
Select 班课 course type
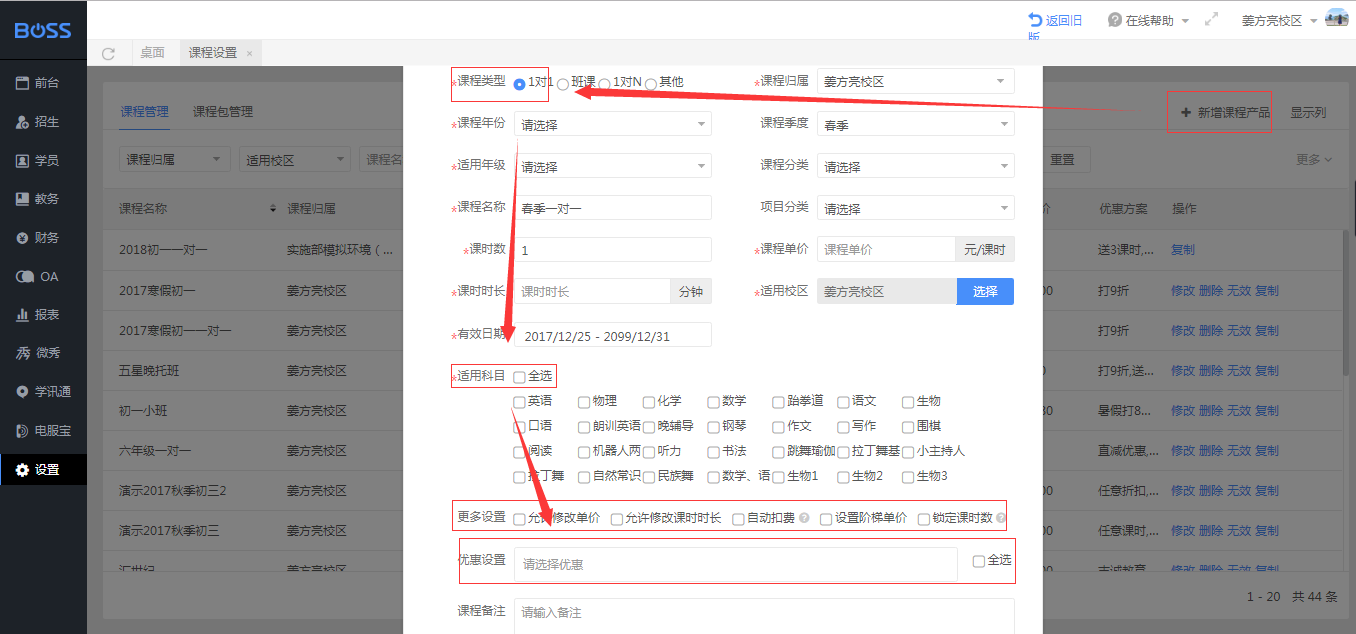pyautogui.click(x=563, y=85)
